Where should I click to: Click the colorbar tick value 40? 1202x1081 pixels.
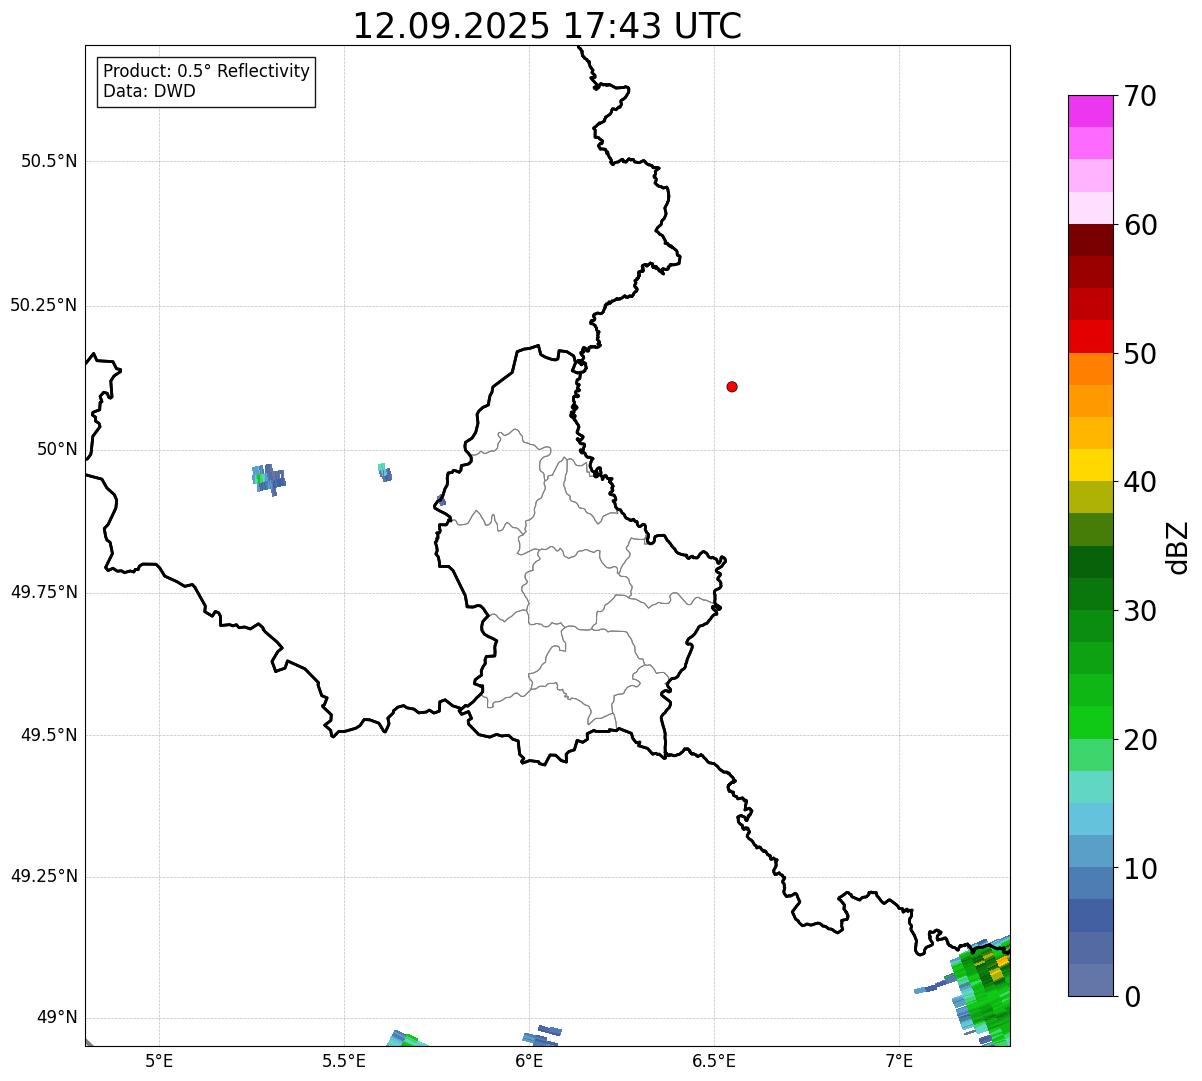pyautogui.click(x=1139, y=482)
